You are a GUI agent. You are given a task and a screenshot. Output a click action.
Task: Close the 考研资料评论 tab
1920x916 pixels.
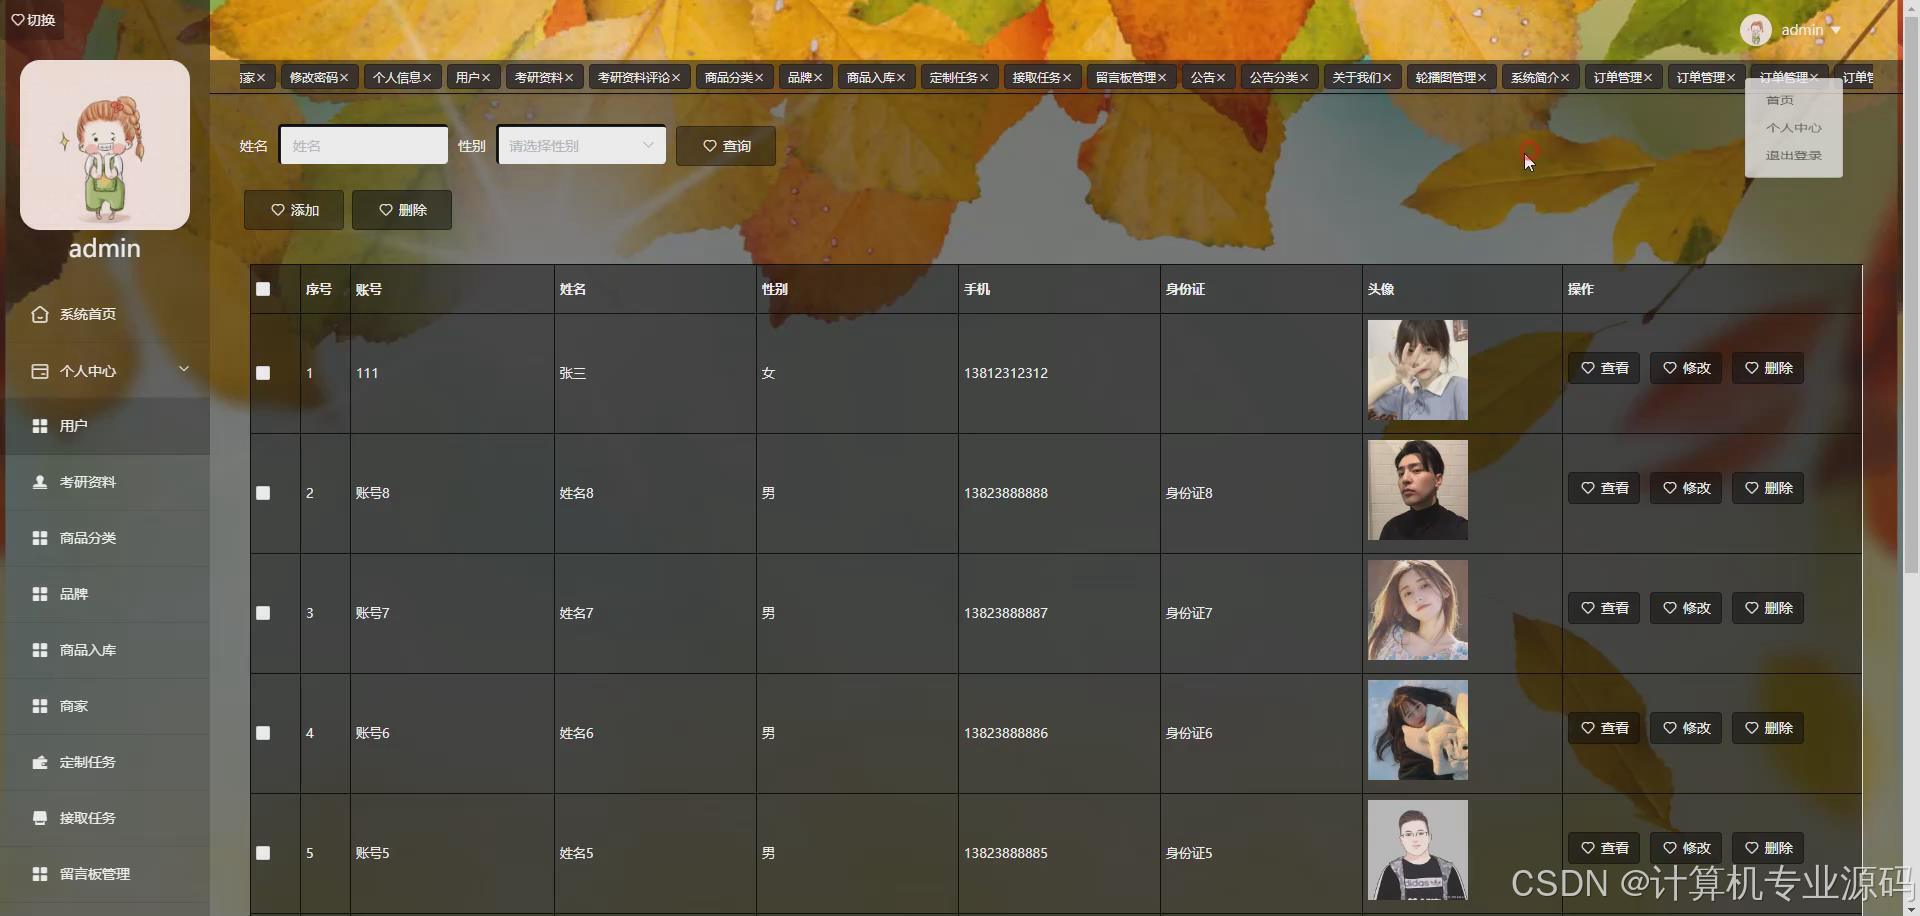[x=676, y=77]
